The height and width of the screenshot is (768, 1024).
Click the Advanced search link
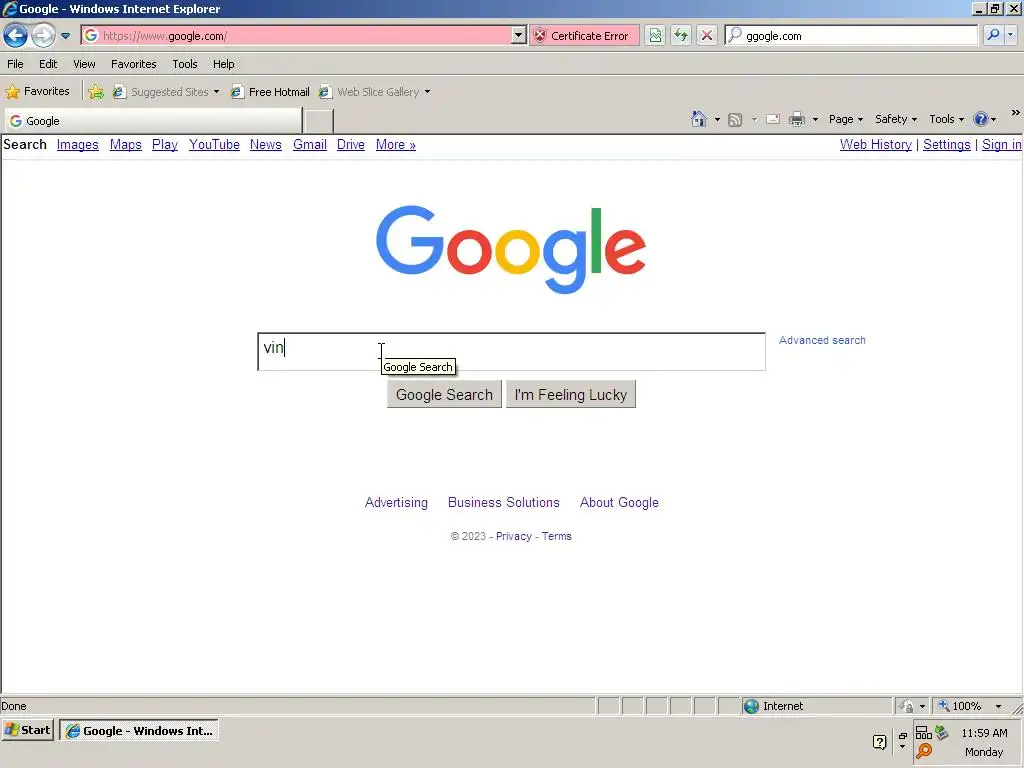pyautogui.click(x=822, y=340)
